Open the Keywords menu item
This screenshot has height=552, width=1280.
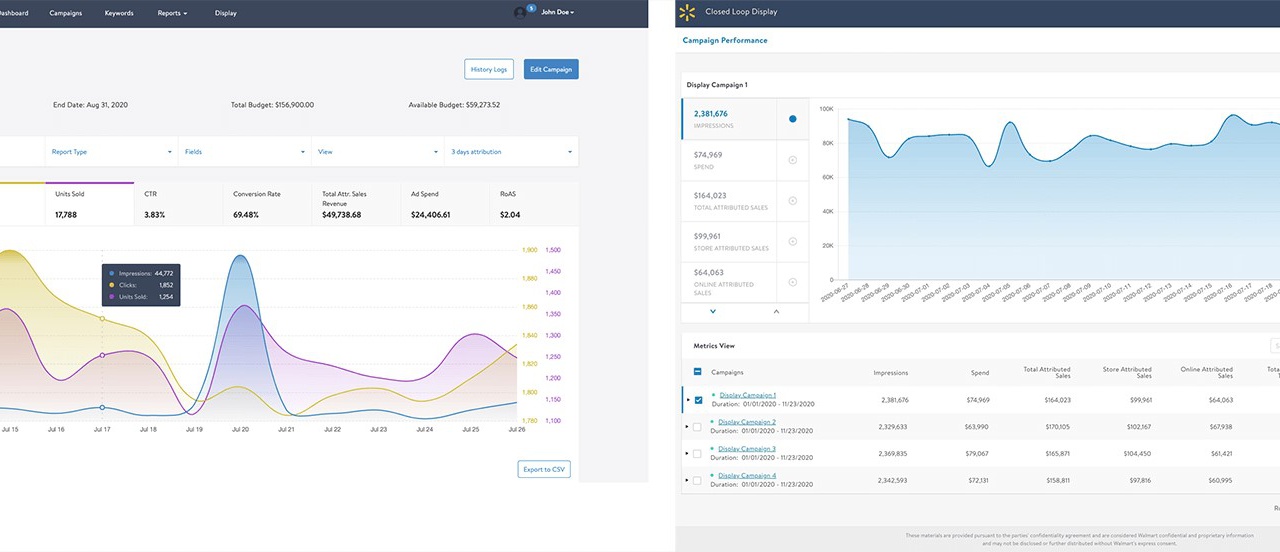119,13
